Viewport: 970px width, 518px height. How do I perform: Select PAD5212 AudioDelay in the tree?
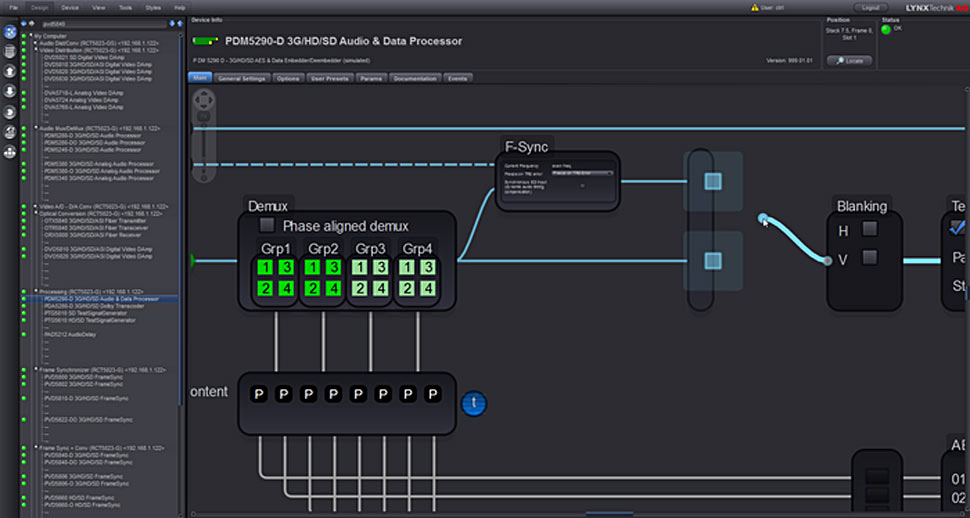click(x=70, y=334)
